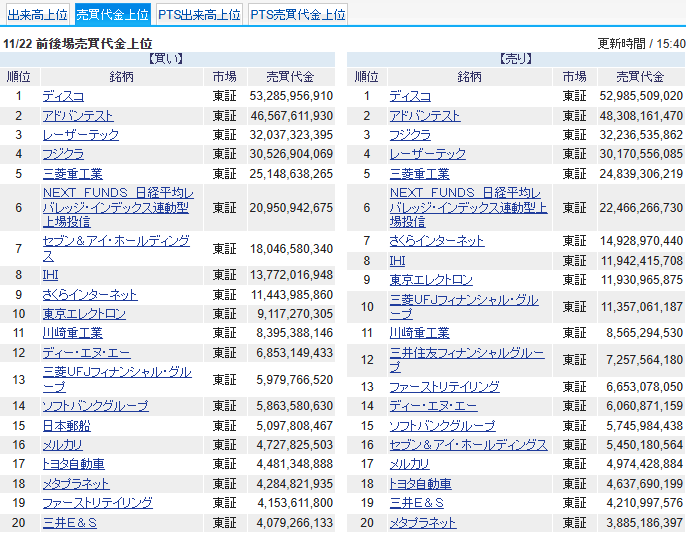Screen dimensions: 692x536
Task: Open the 三井住友フィナンシャルグループ link
Action: coord(466,360)
